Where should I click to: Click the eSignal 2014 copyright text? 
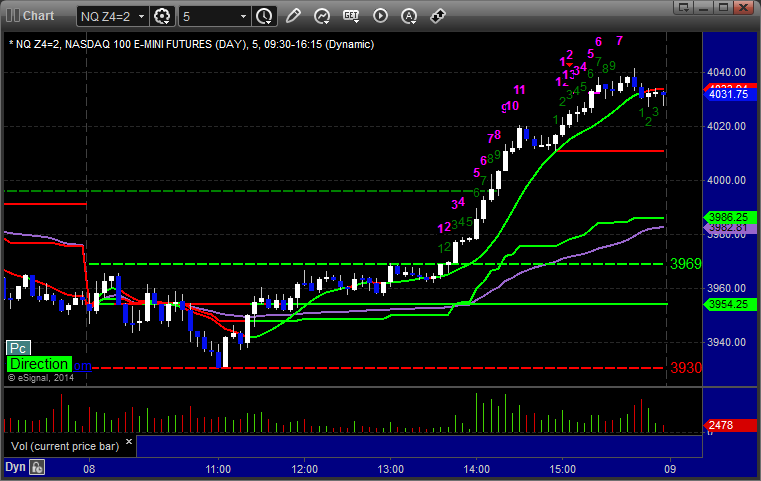[x=41, y=378]
